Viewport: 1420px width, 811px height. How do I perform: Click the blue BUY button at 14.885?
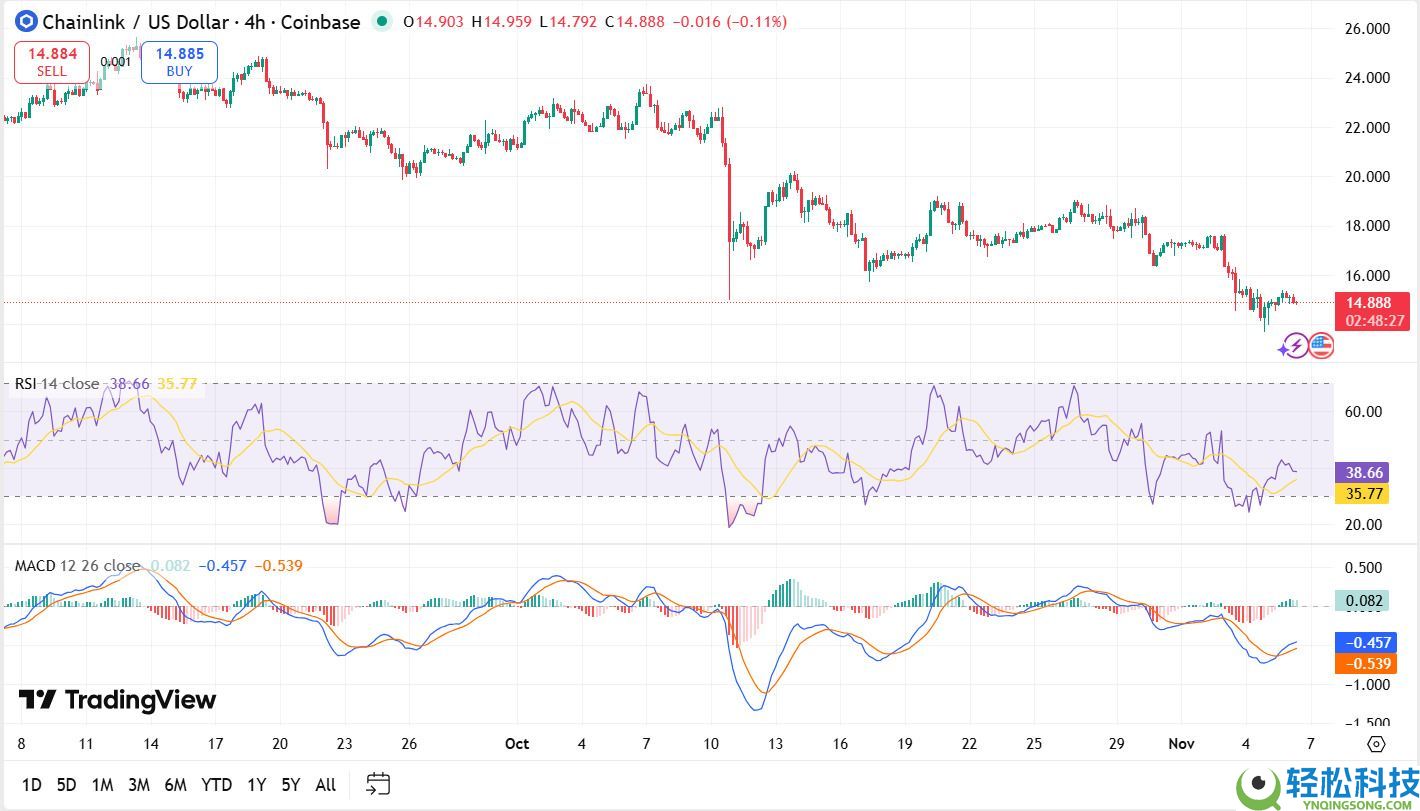click(x=179, y=62)
